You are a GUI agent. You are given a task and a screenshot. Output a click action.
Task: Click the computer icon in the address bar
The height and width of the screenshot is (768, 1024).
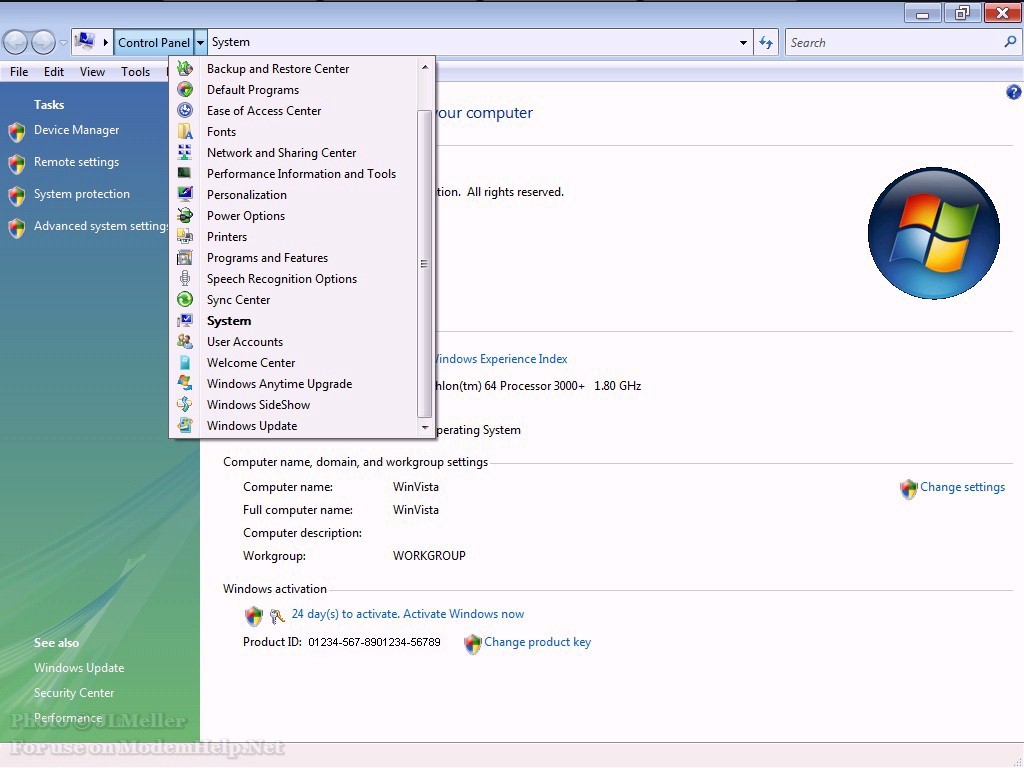(84, 42)
